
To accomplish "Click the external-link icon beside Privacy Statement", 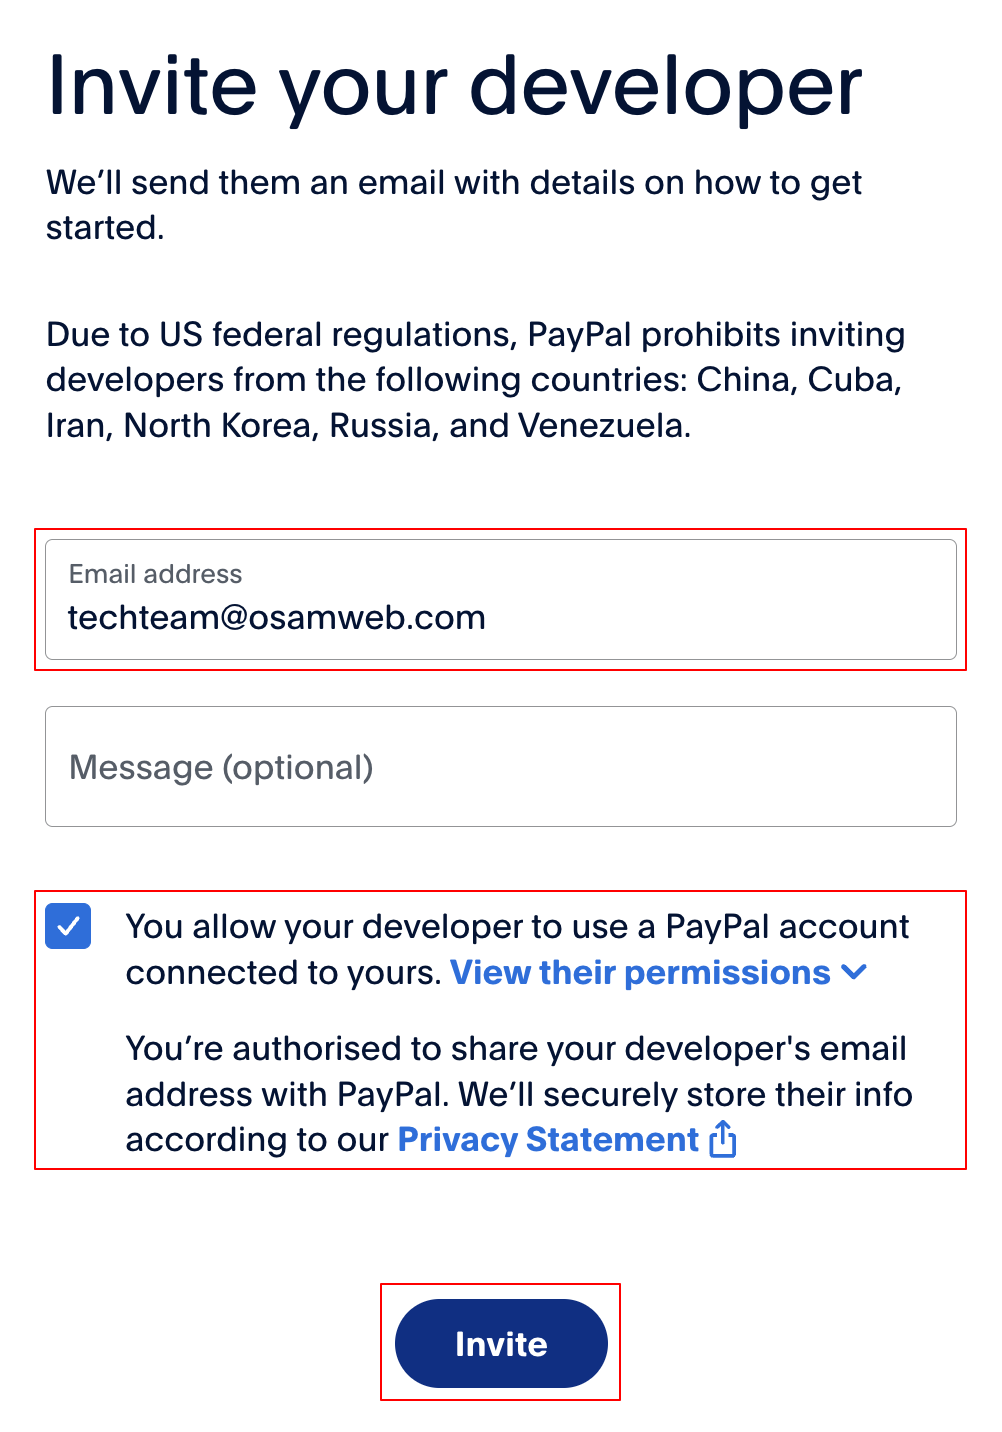I will tap(722, 1139).
